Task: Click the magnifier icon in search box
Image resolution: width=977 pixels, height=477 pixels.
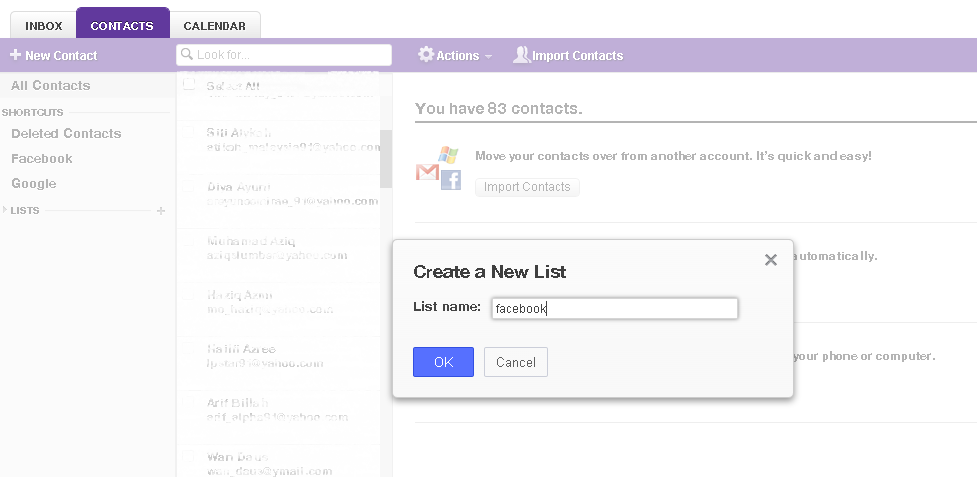Action: click(187, 55)
